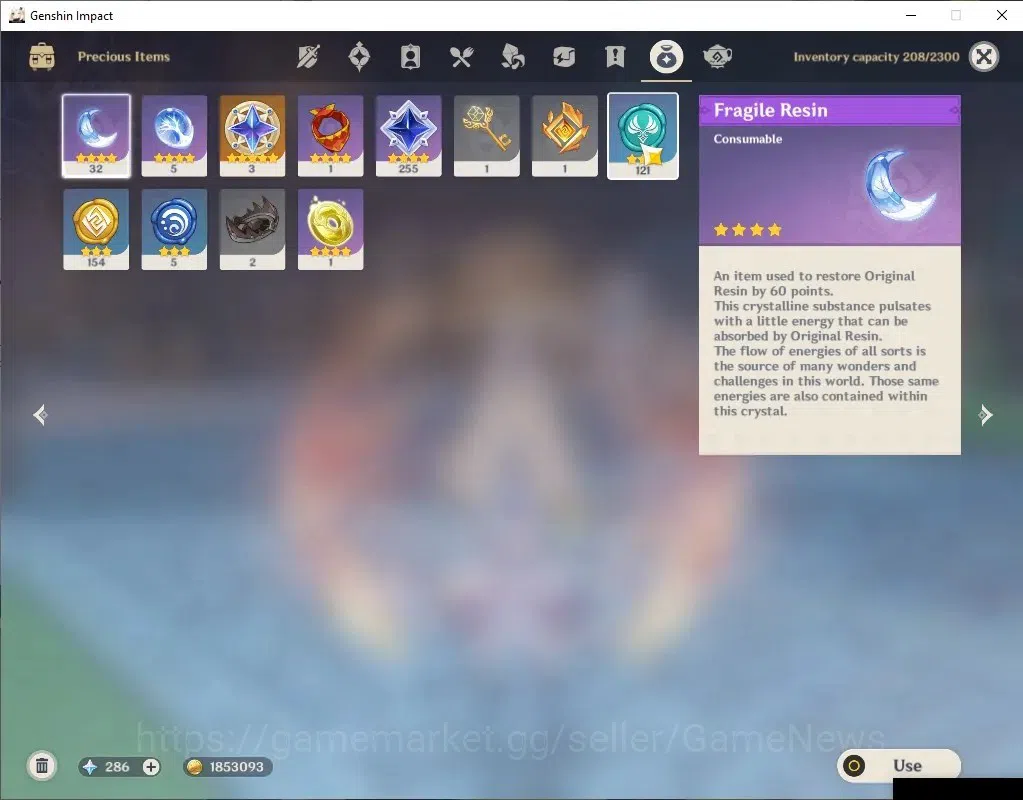
Task: Minimize the Genshin Impact window
Action: [x=911, y=15]
